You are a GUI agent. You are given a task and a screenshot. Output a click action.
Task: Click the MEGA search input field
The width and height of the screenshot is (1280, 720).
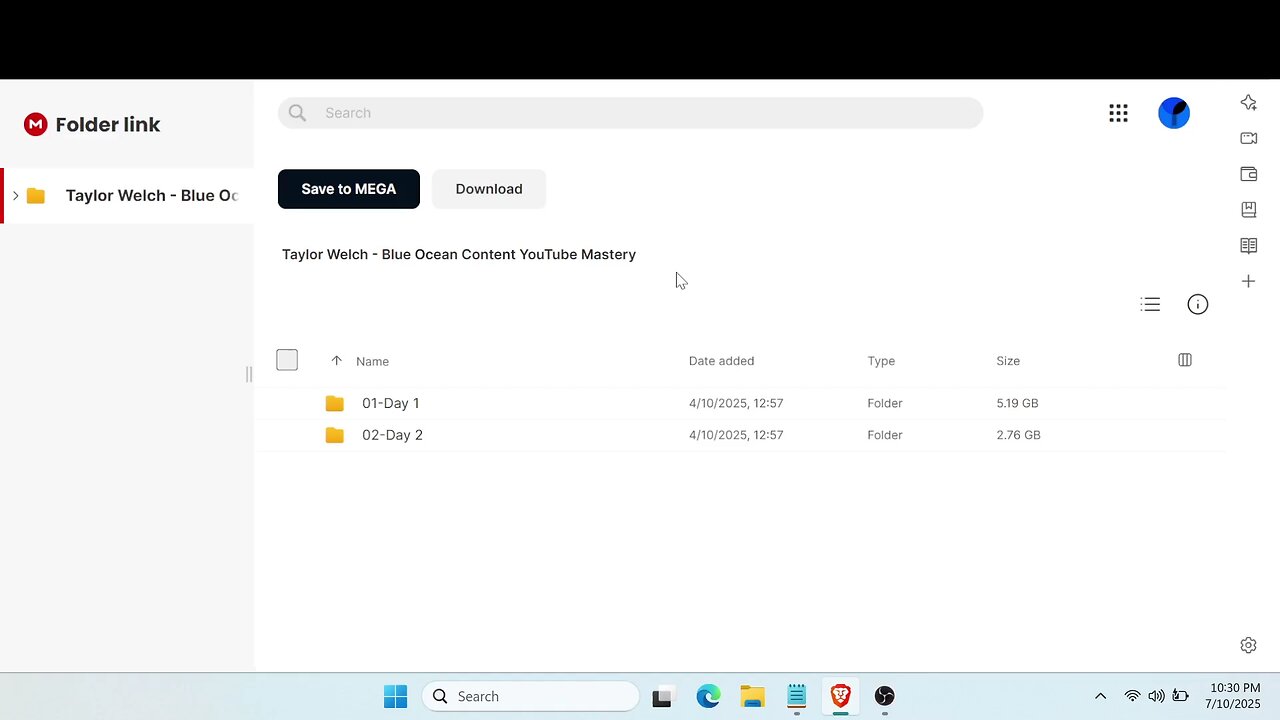tap(630, 113)
